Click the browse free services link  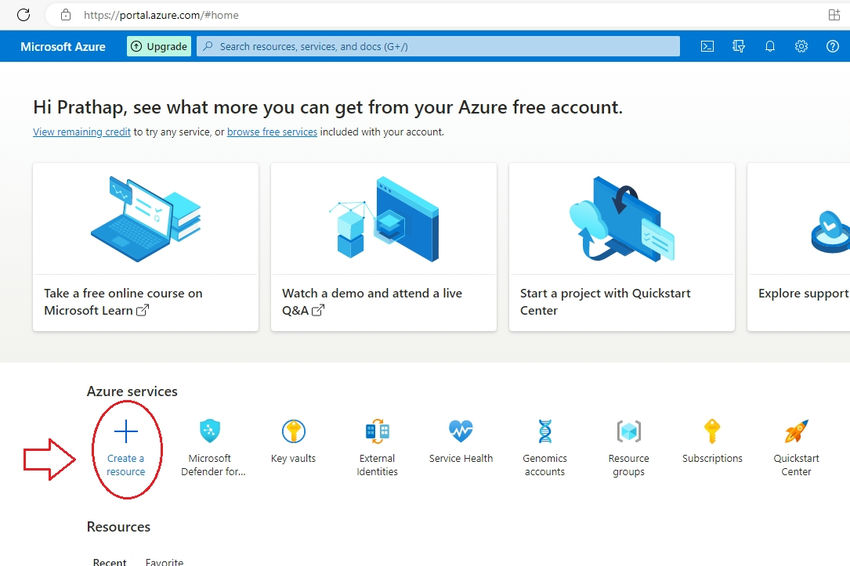[272, 132]
